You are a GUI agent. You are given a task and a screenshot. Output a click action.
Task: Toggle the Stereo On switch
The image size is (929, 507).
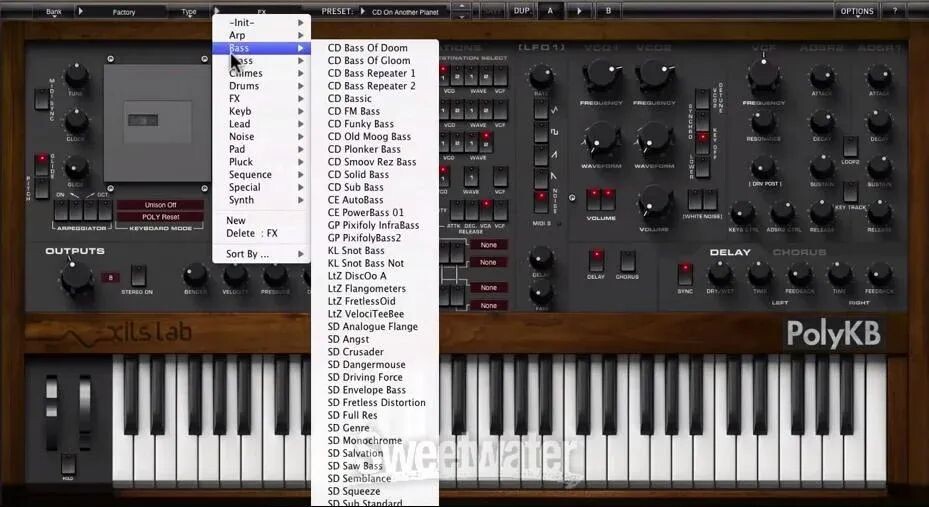tap(136, 278)
